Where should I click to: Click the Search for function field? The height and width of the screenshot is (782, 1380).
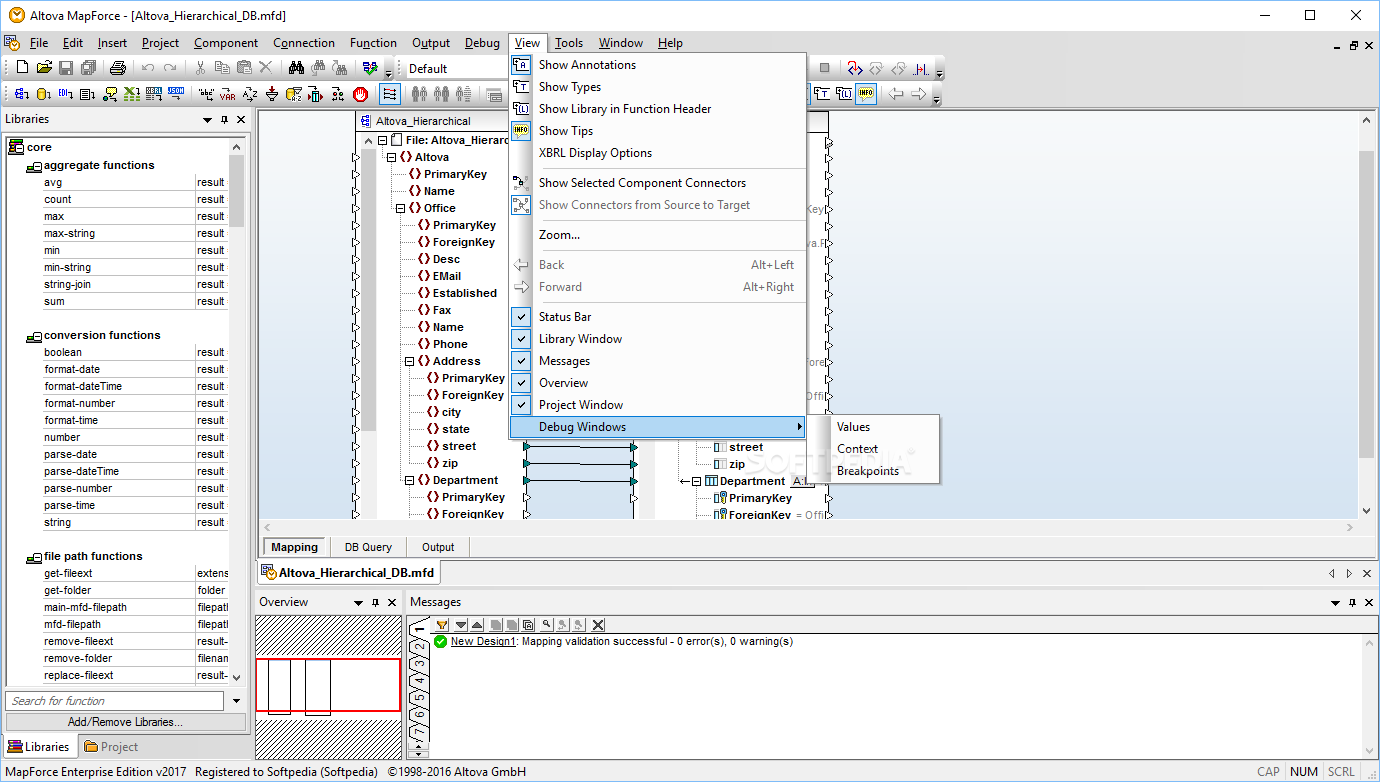tap(116, 701)
